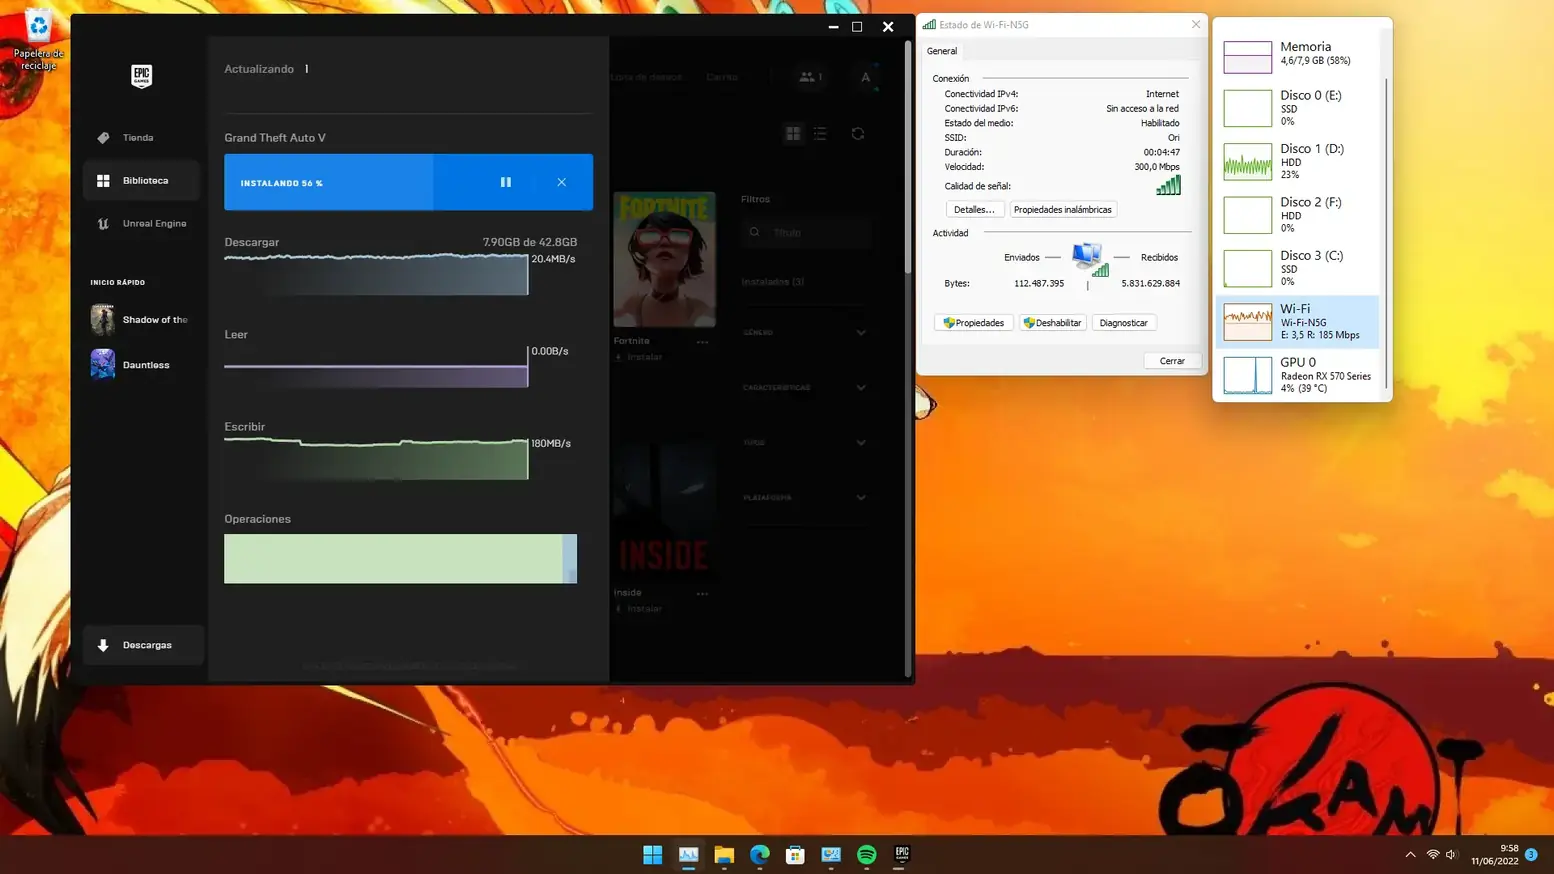Click Diagnosticar button
The image size is (1554, 874).
point(1123,323)
